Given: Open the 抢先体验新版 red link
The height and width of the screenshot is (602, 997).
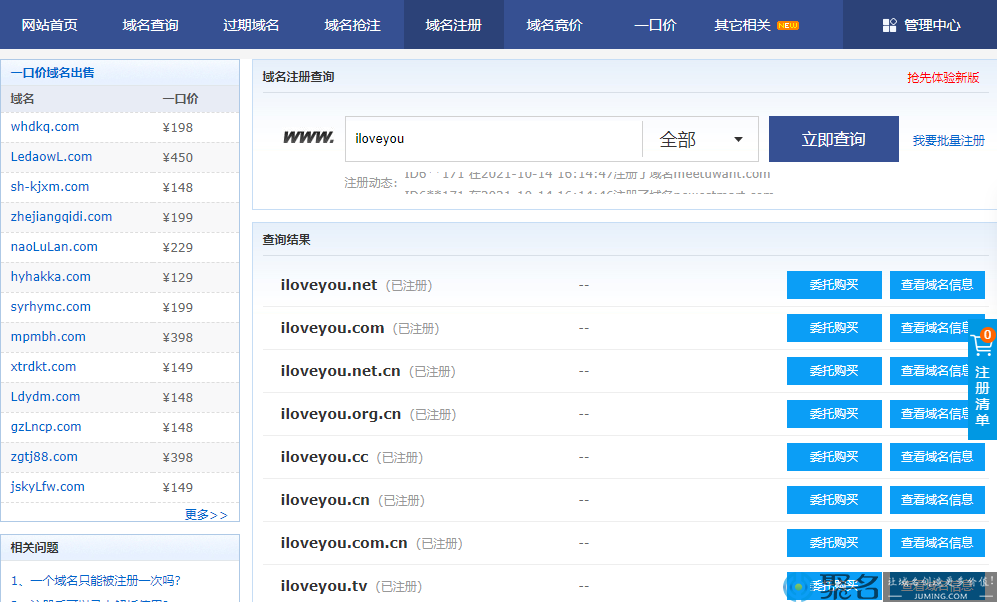Looking at the screenshot, I should click(943, 78).
